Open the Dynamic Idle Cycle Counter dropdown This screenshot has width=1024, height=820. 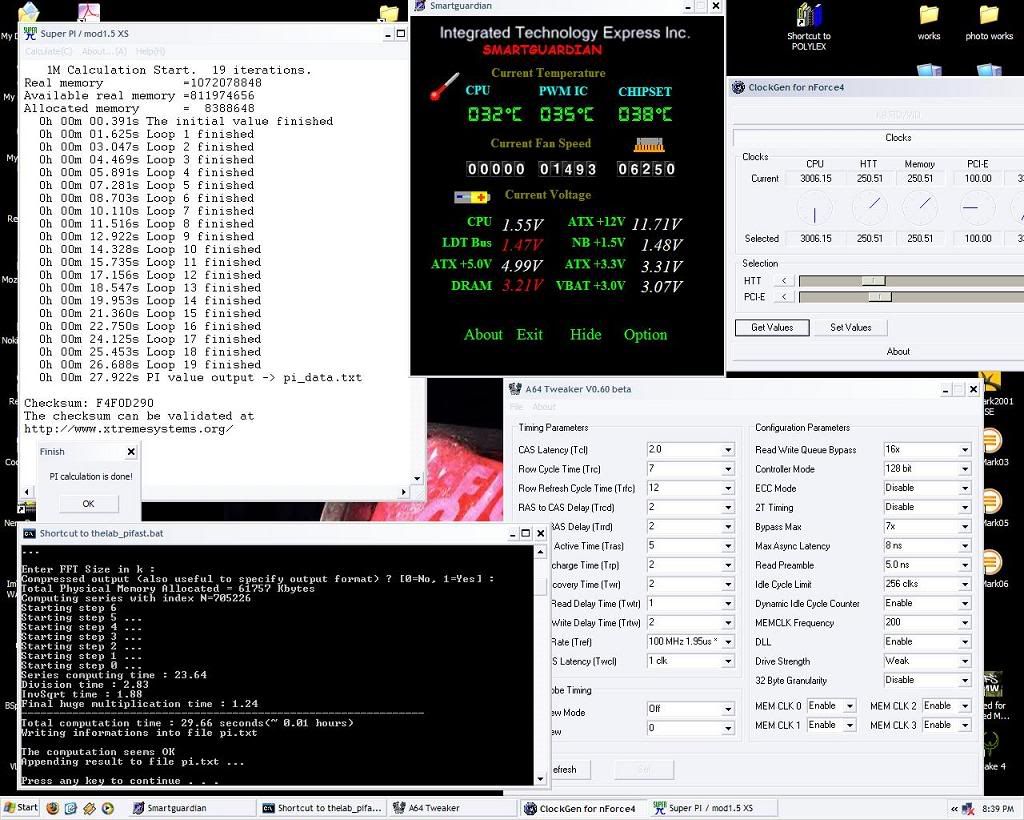[965, 604]
